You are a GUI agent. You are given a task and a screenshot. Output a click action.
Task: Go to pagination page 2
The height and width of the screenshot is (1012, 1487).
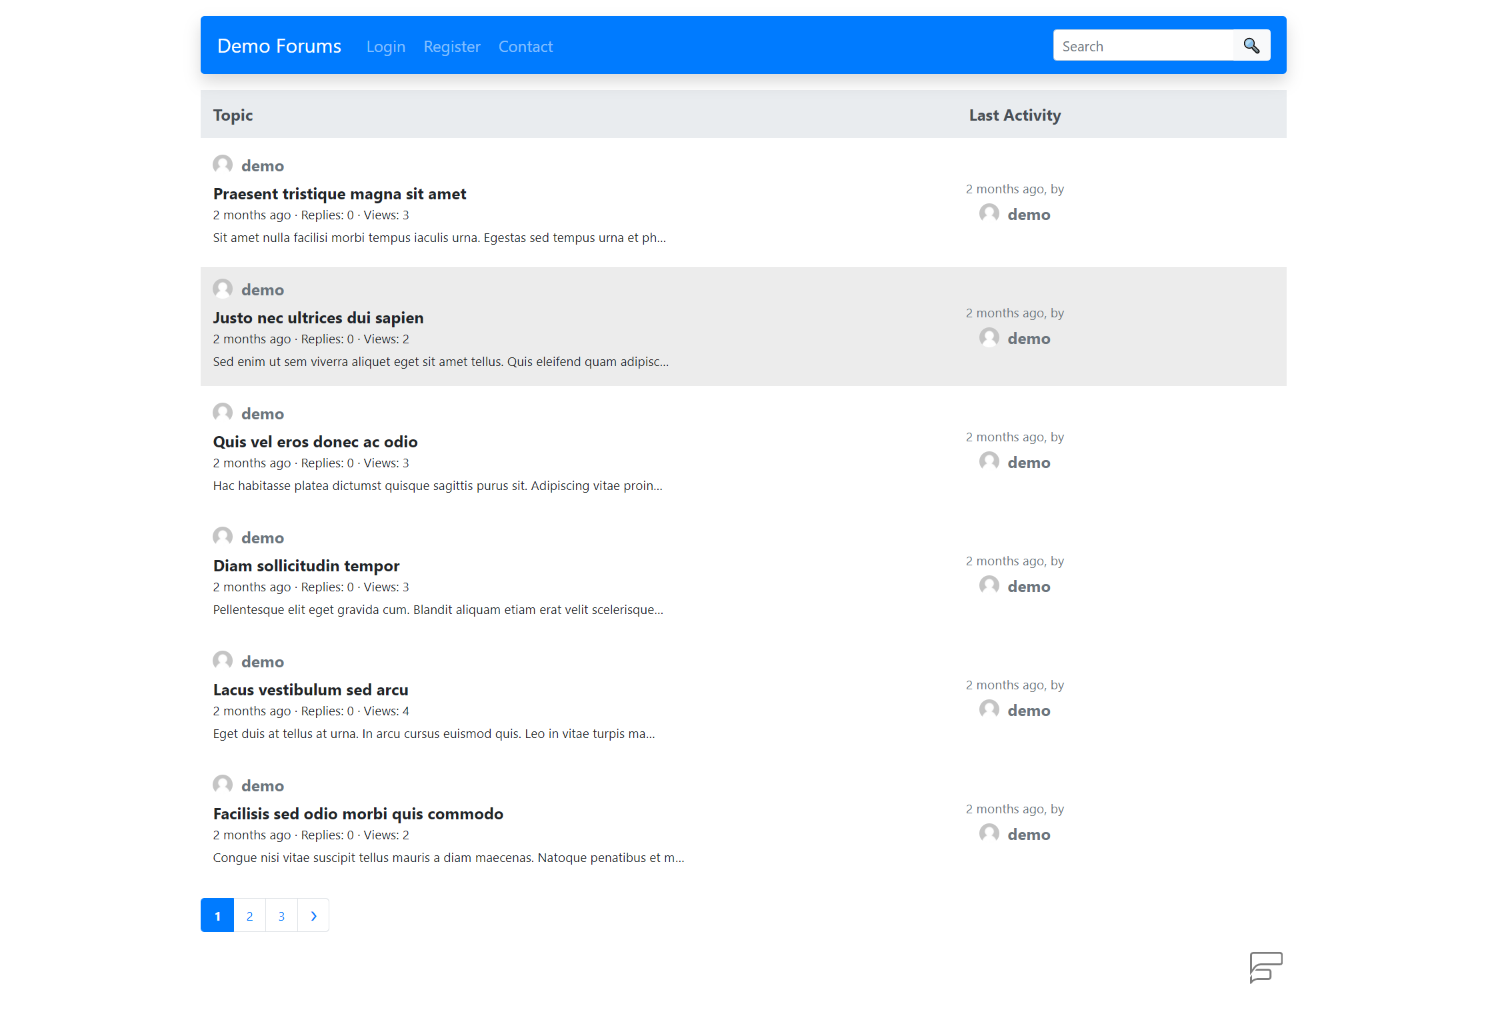point(250,916)
